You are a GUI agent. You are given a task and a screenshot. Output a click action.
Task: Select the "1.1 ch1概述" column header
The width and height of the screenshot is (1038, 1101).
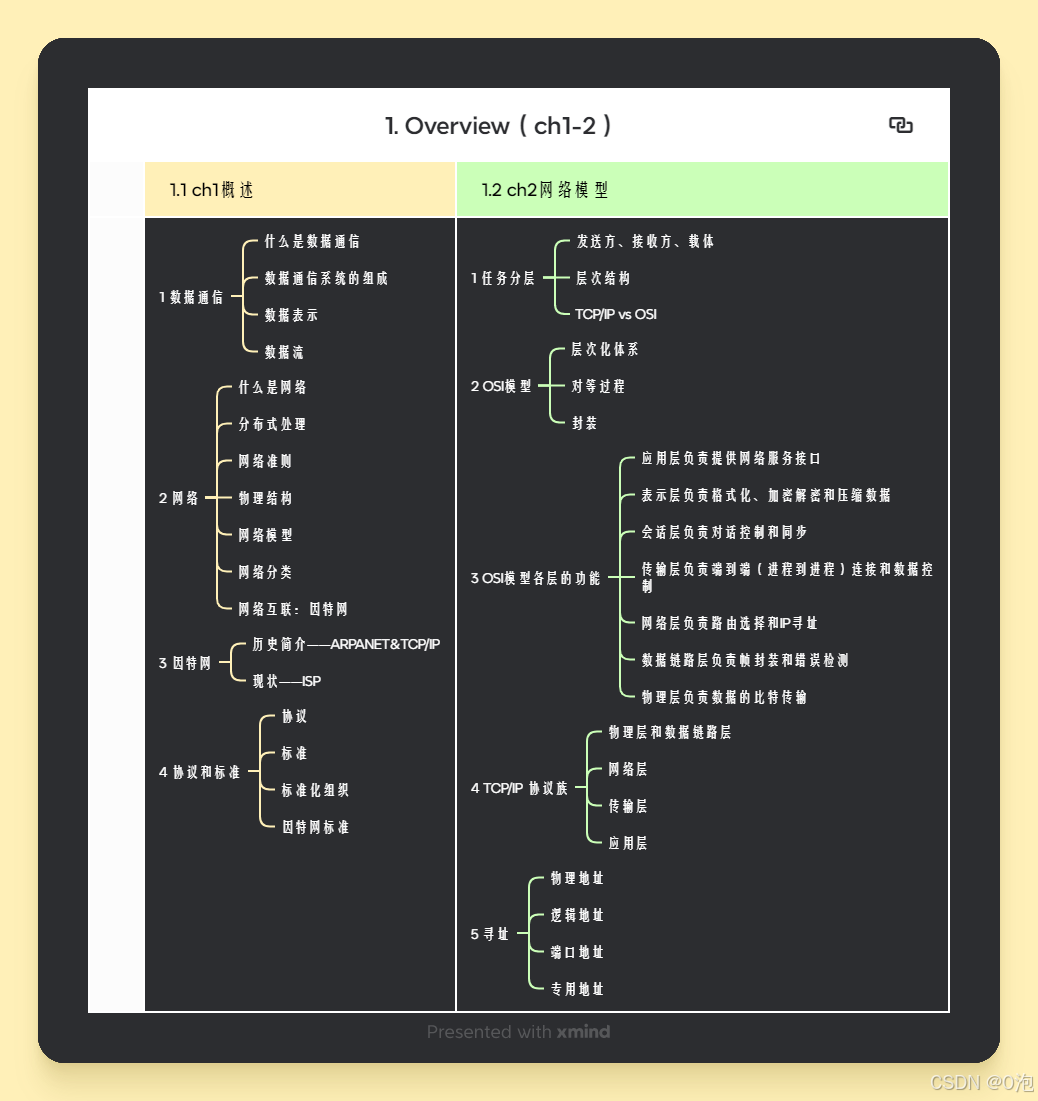[300, 190]
